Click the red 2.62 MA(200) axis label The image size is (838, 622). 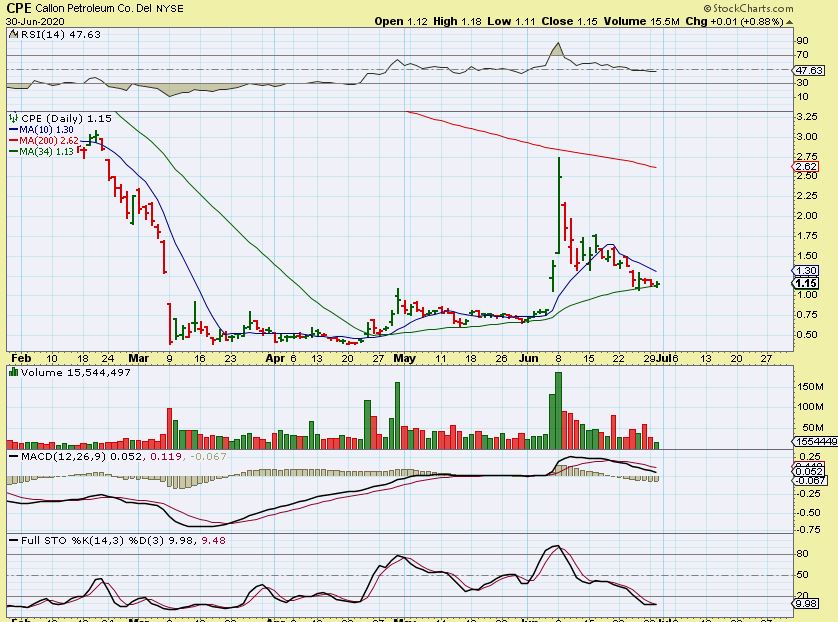tap(806, 167)
